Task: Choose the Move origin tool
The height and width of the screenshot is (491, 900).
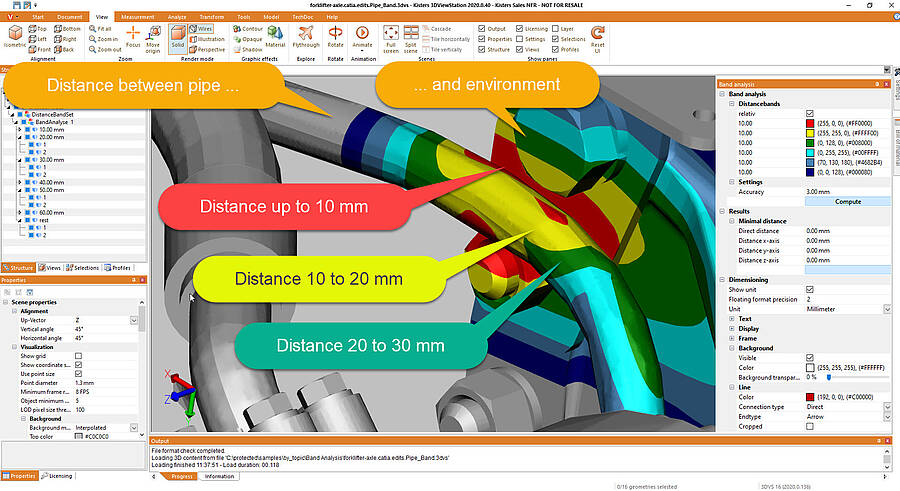Action: [x=153, y=39]
